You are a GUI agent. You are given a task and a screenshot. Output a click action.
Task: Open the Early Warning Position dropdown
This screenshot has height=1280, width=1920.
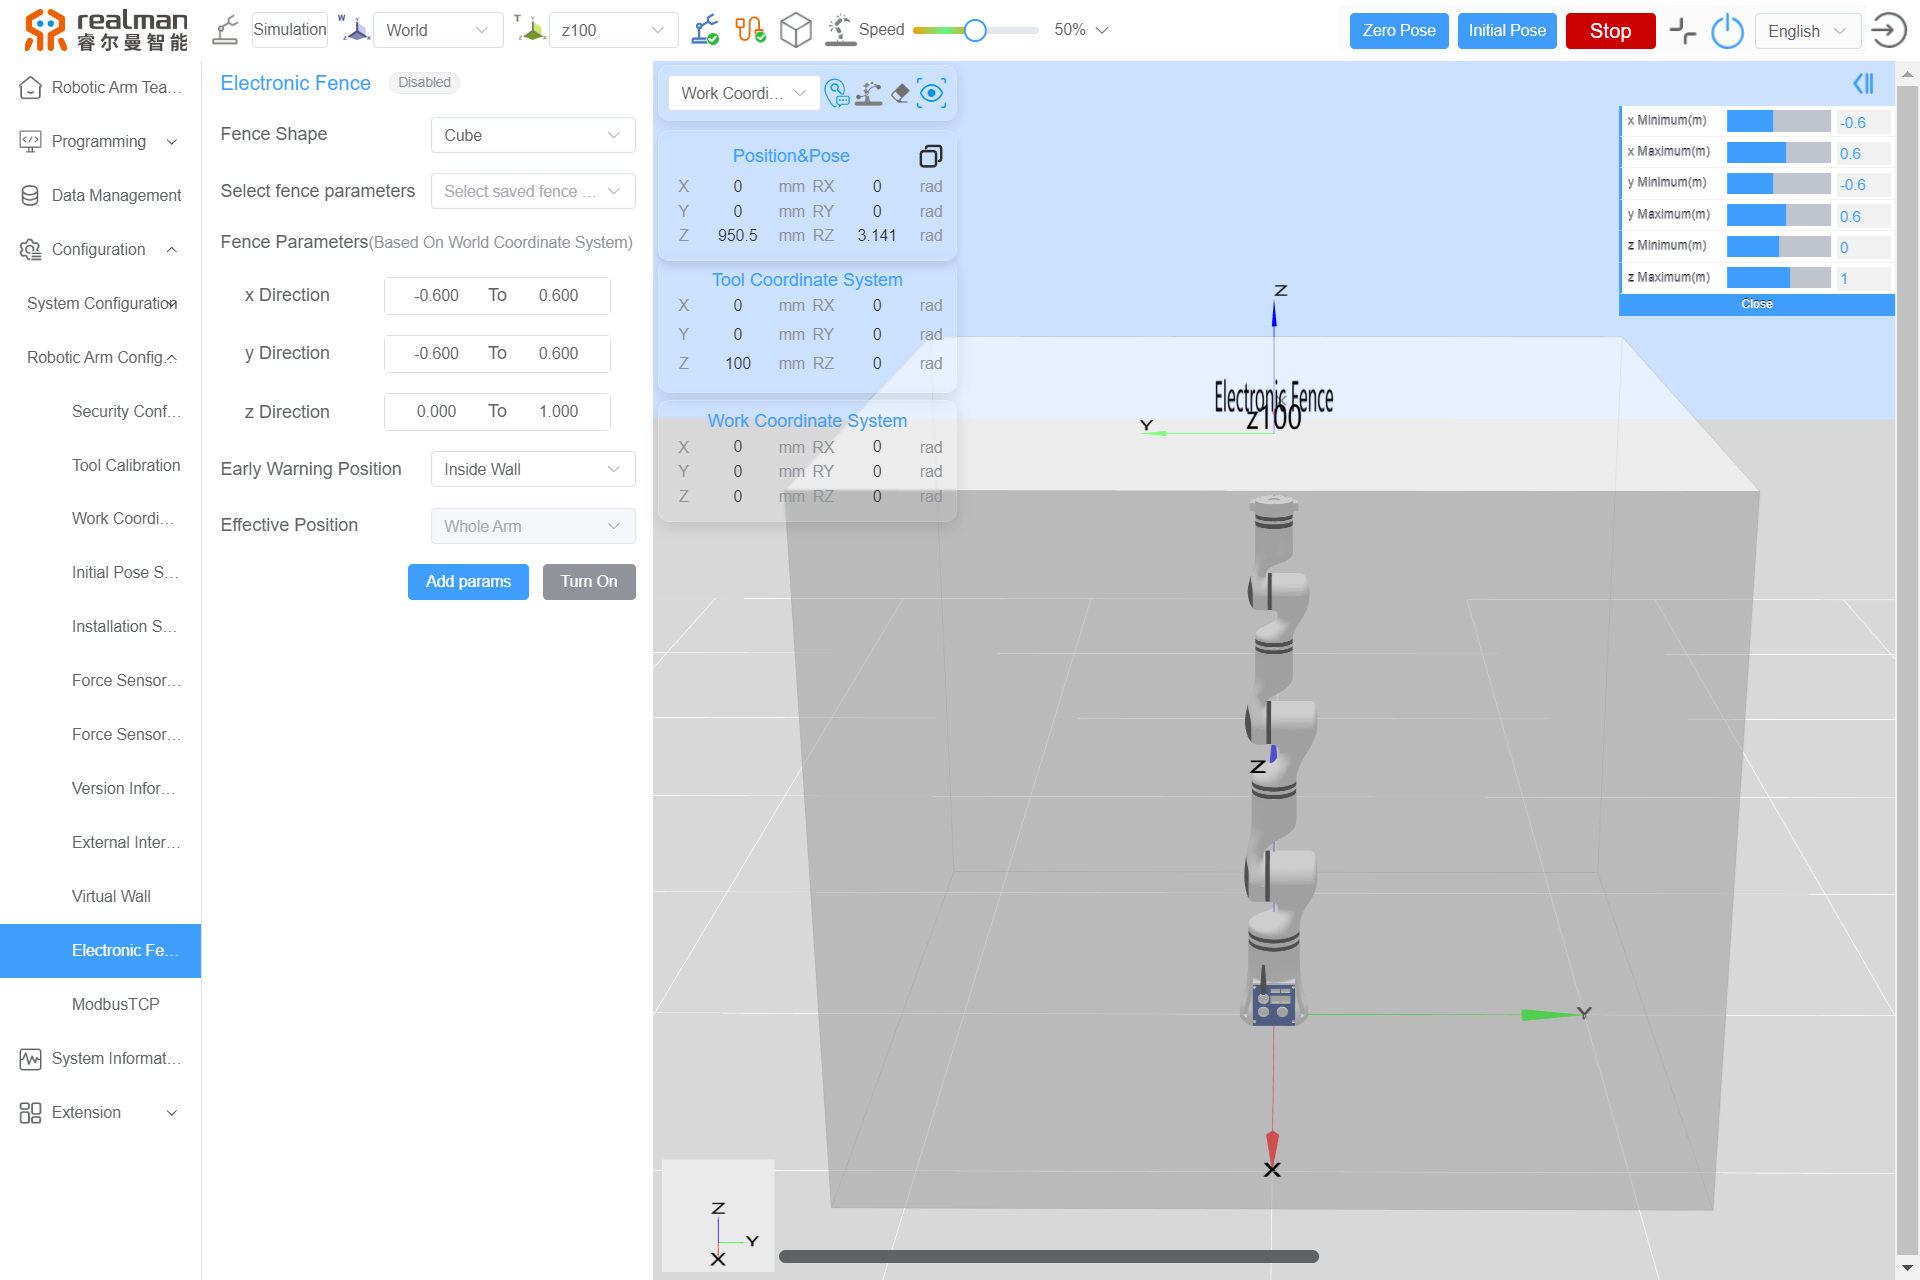pos(532,470)
